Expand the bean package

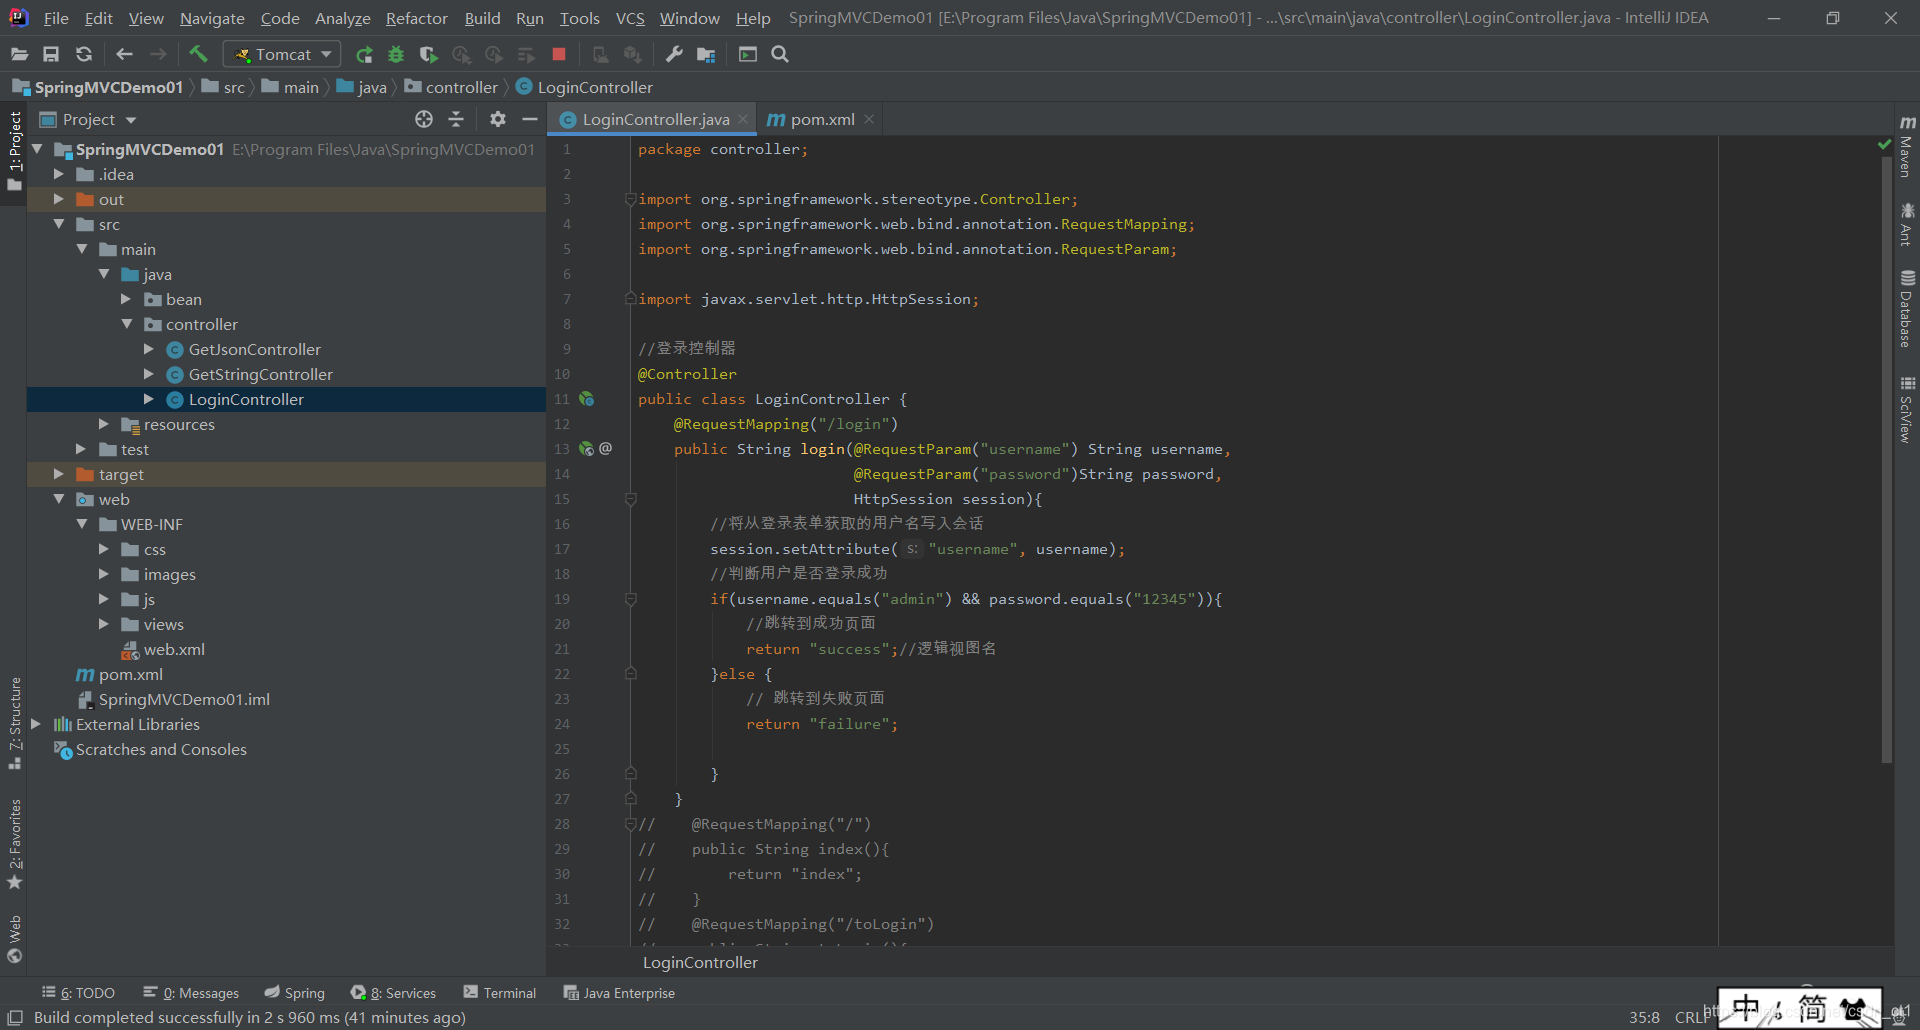(126, 299)
